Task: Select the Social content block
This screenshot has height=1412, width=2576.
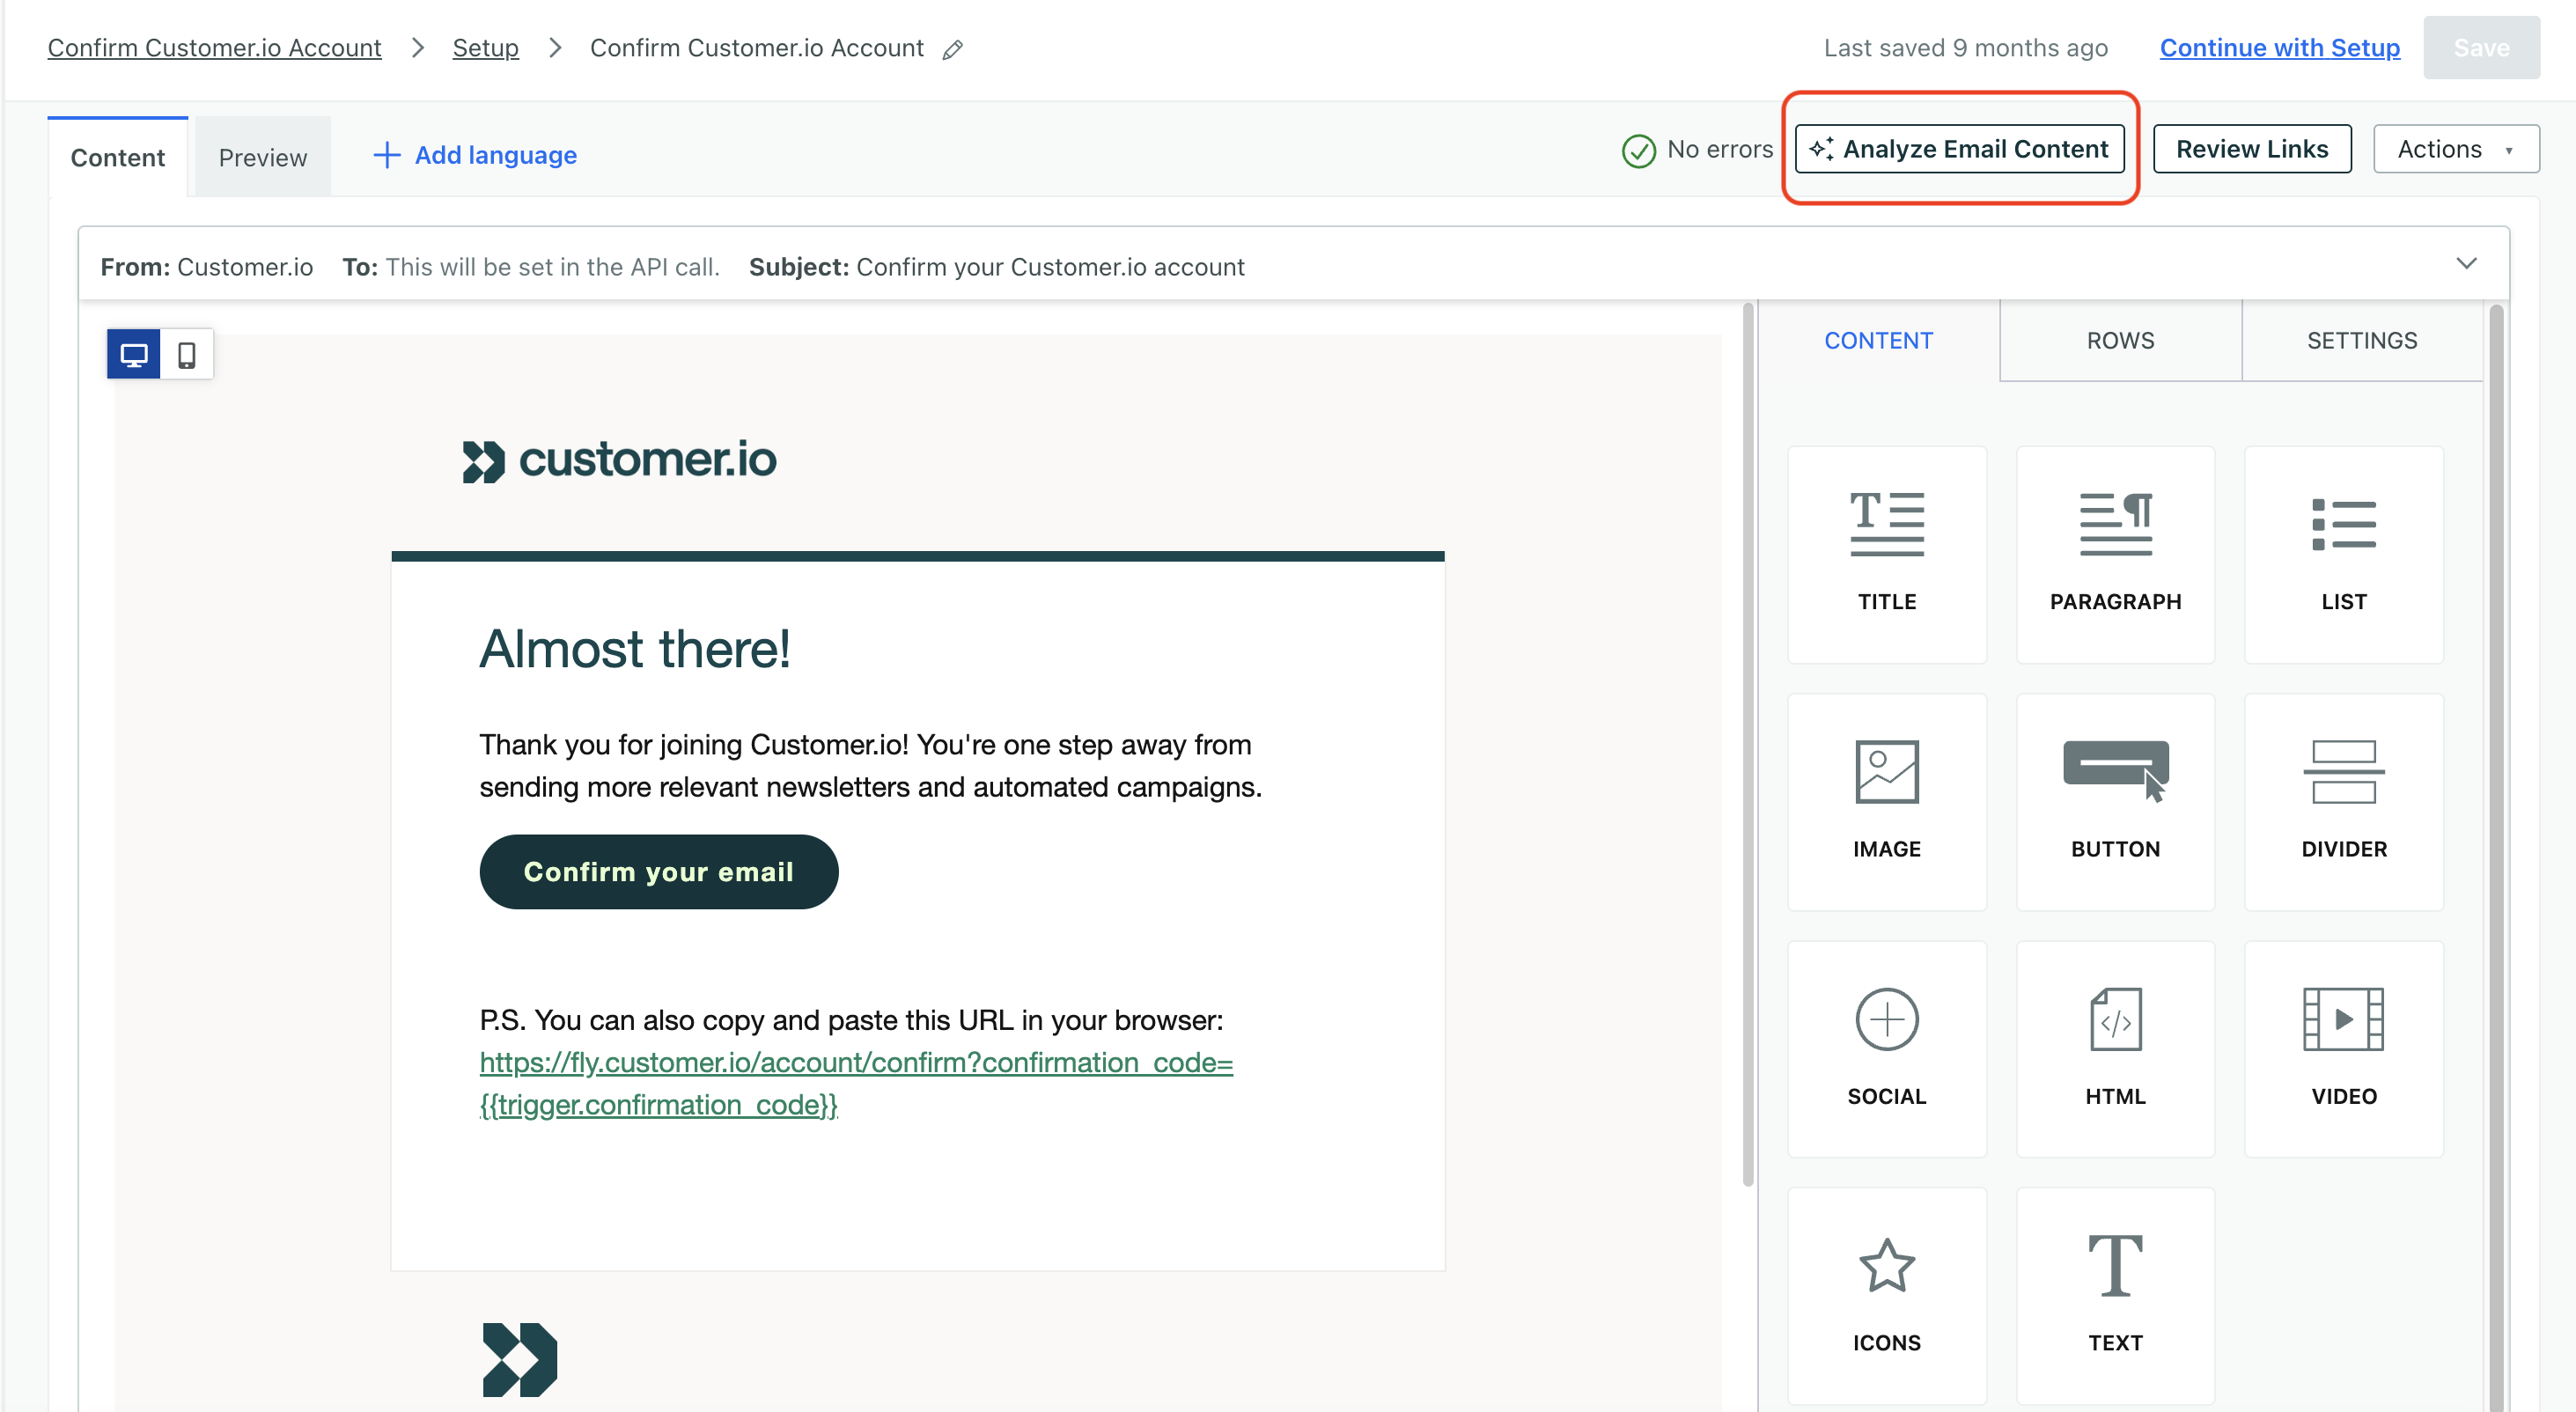Action: click(1886, 1048)
